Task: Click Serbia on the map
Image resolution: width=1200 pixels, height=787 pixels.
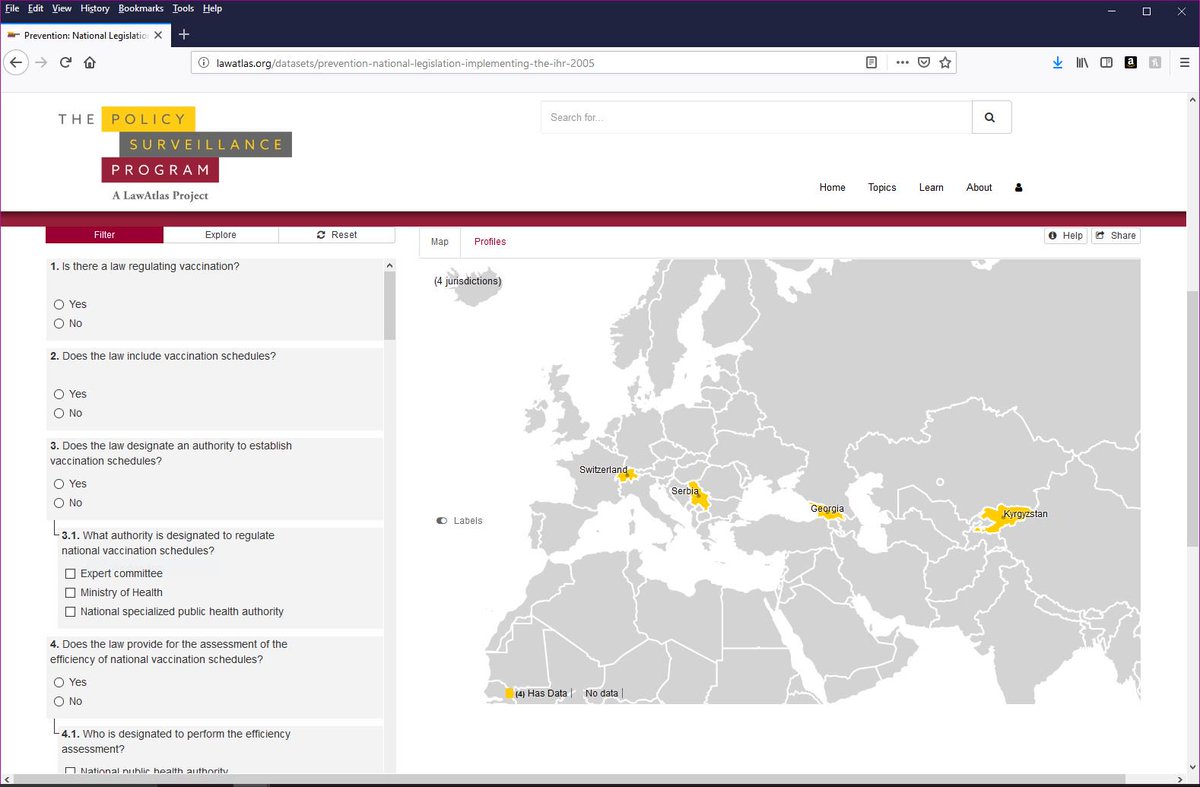Action: click(x=697, y=497)
